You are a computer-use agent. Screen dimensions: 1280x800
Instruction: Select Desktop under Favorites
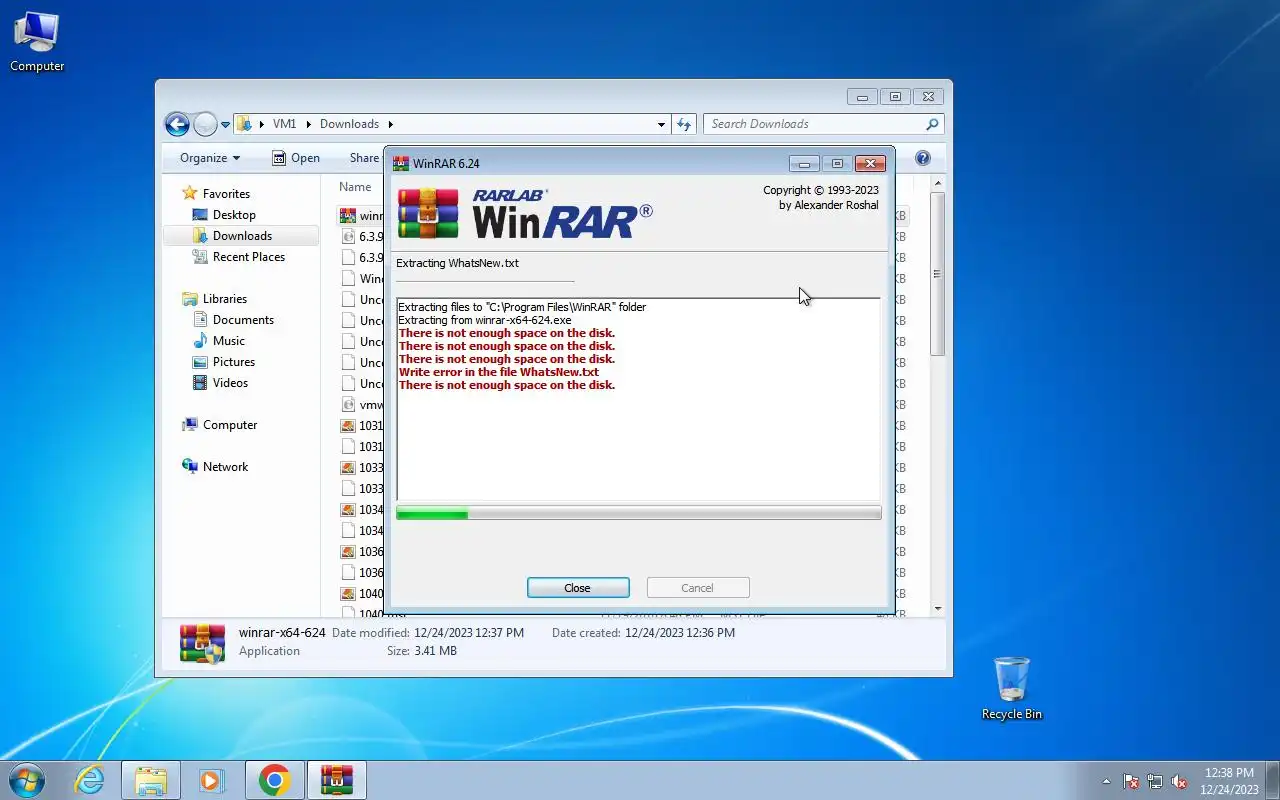234,215
